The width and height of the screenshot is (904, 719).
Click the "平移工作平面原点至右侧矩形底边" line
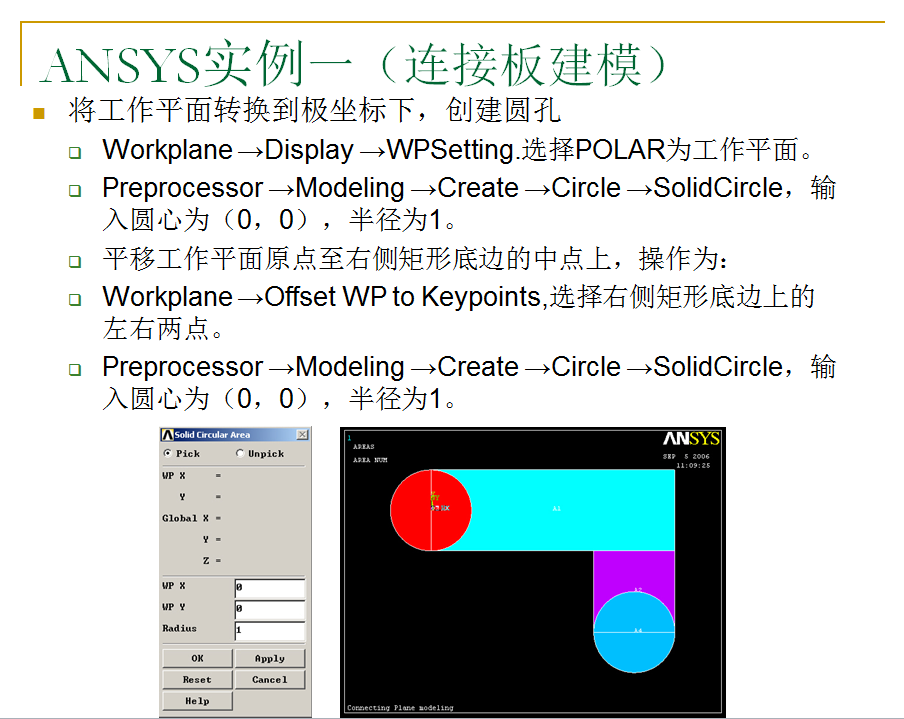415,258
